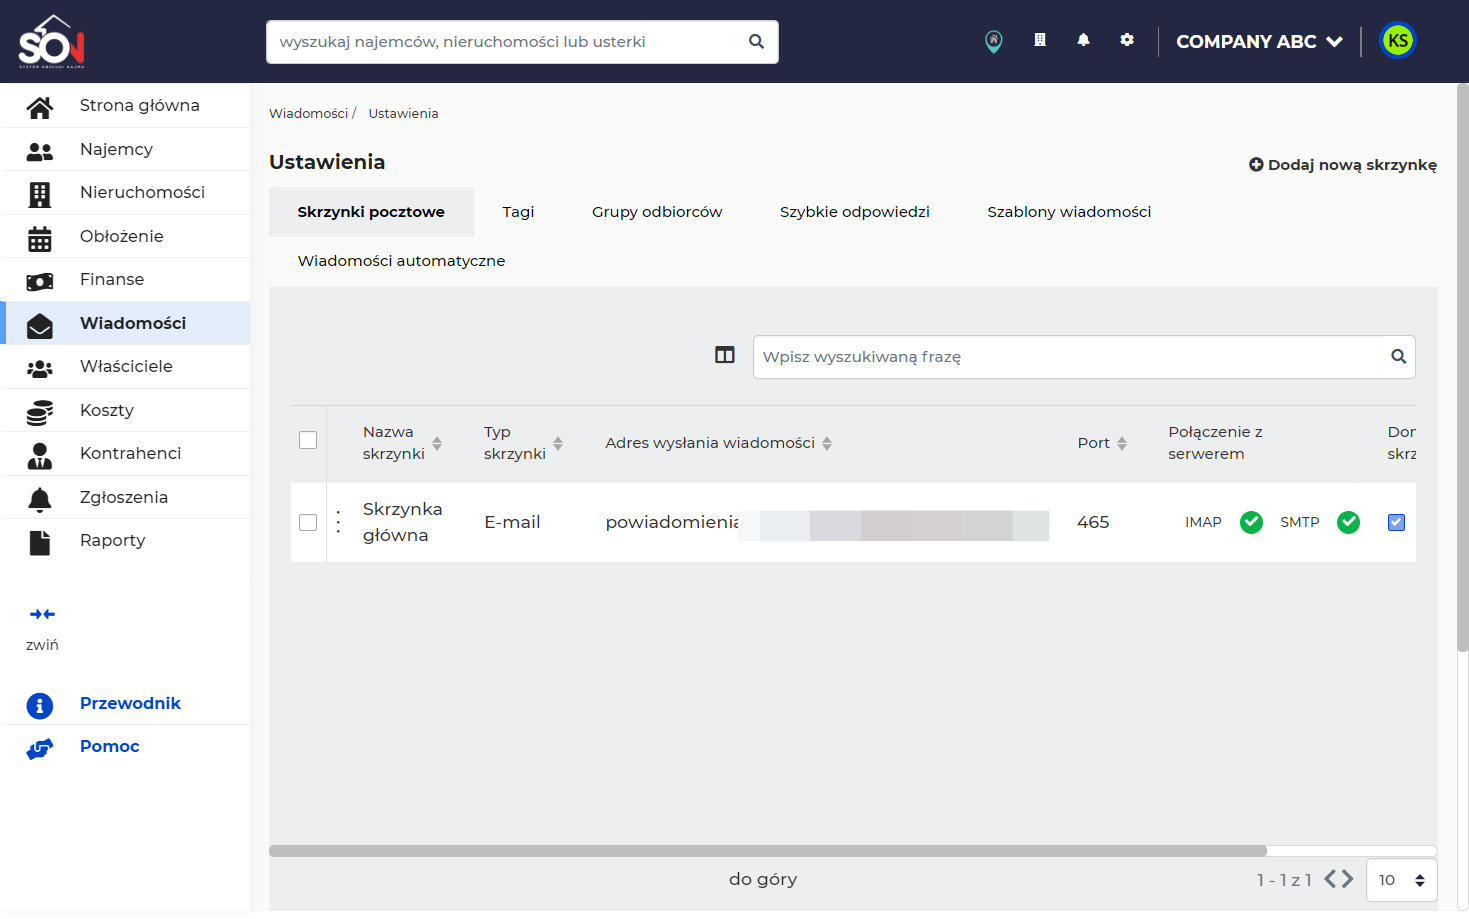The width and height of the screenshot is (1469, 919).
Task: Open the rows-per-page selector showing 10
Action: pos(1401,880)
